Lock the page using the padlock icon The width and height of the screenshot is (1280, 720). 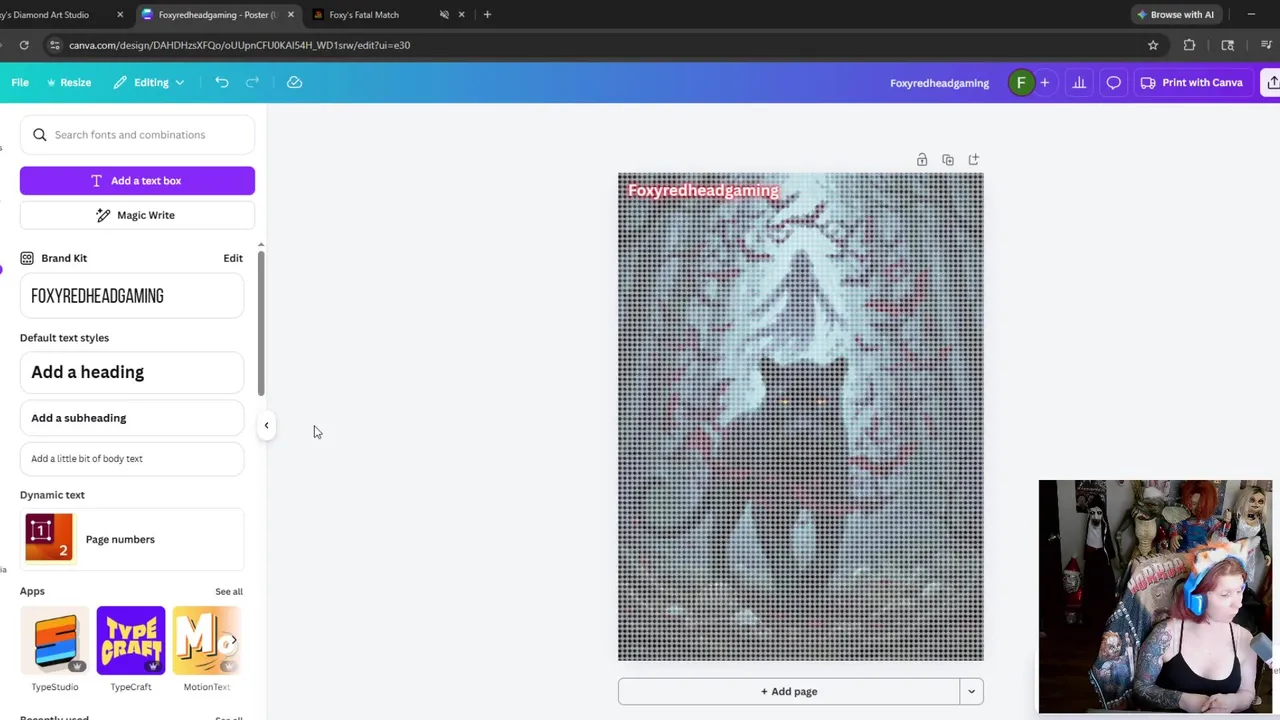click(x=922, y=160)
